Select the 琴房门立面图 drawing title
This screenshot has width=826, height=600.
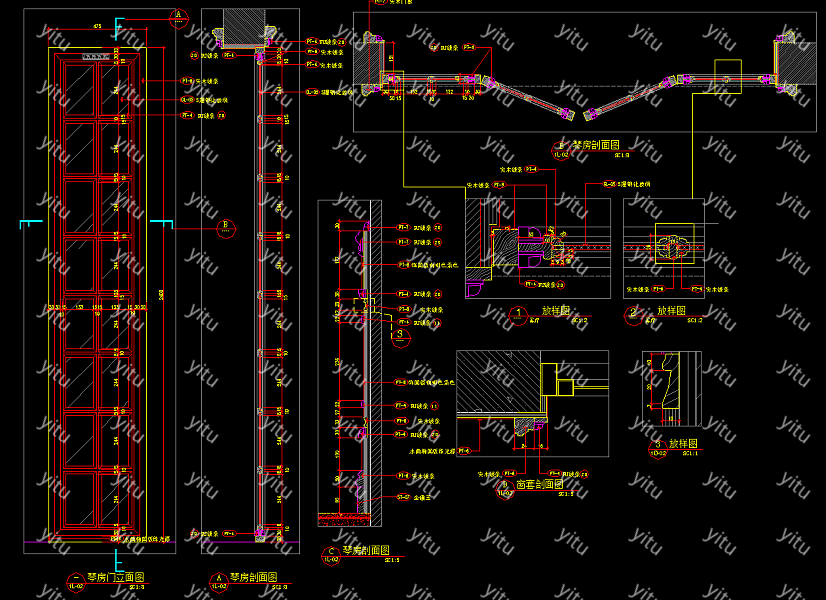coord(116,577)
